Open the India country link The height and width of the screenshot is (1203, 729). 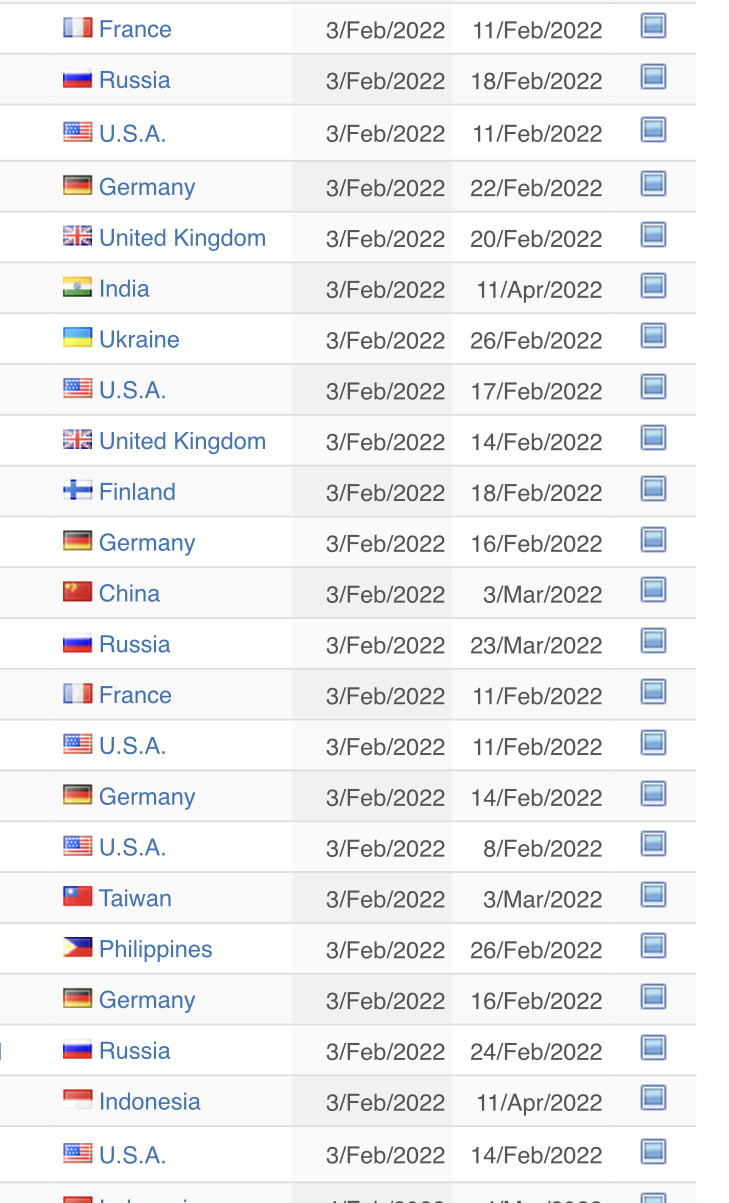124,289
